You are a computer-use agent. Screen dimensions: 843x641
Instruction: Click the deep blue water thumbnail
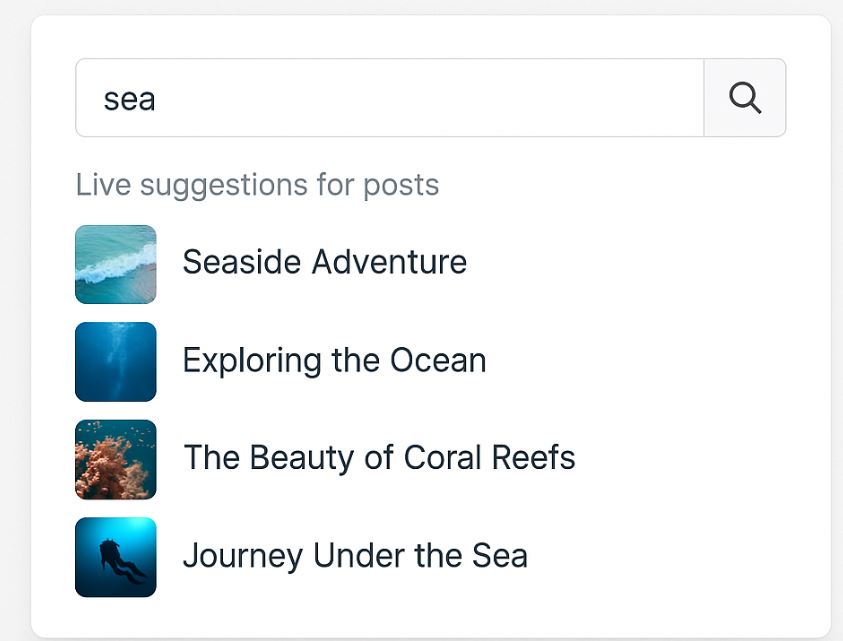116,361
